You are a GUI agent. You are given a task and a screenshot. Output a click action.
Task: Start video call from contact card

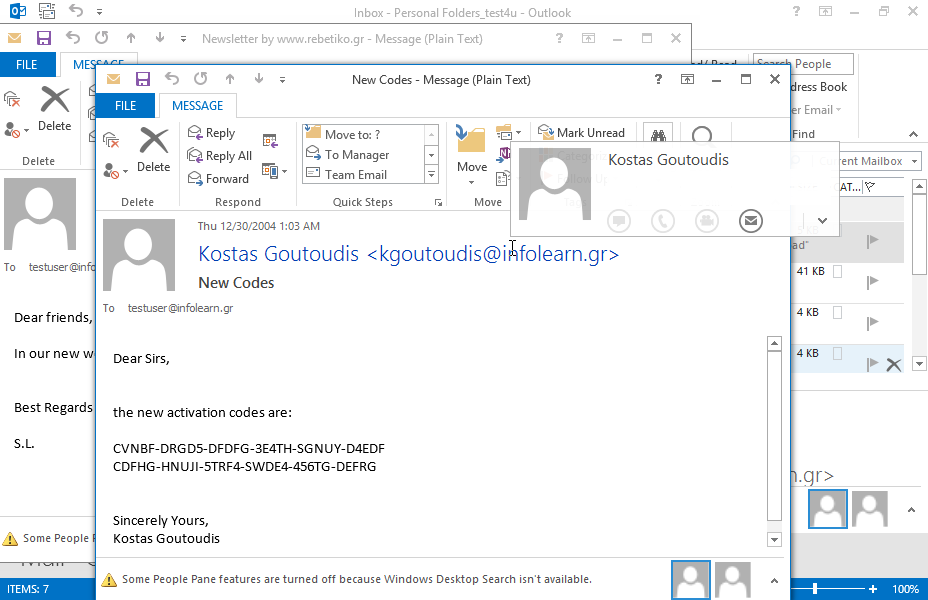[707, 221]
